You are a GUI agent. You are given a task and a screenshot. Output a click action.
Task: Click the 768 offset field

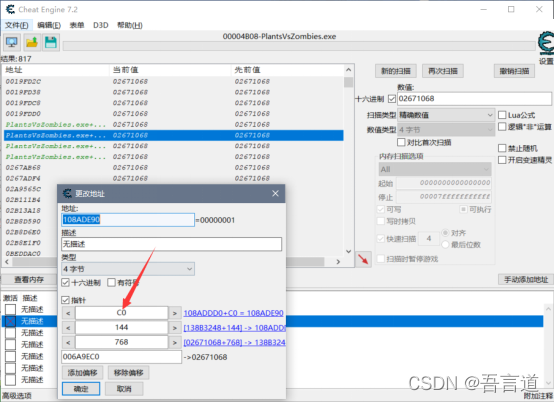122,342
